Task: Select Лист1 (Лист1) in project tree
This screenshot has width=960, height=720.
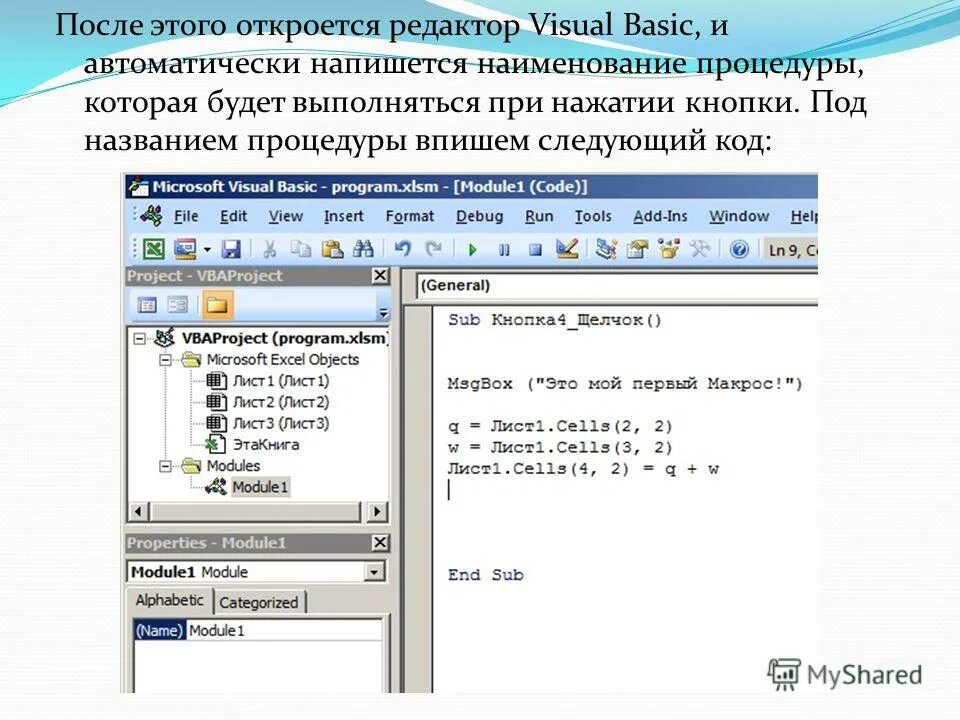Action: coord(281,381)
